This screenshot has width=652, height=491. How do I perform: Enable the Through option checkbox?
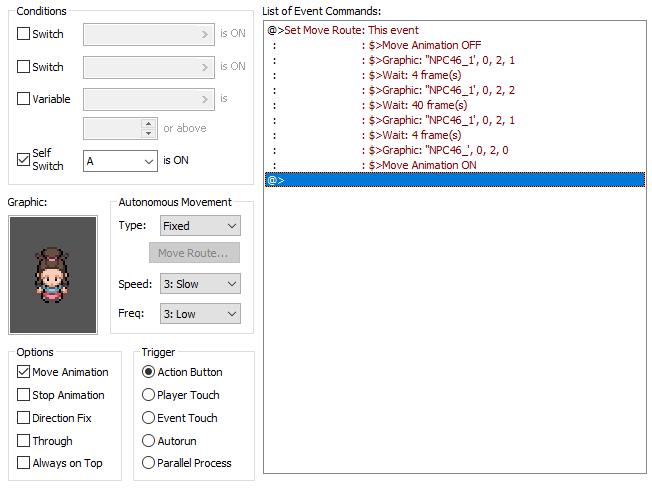click(24, 441)
